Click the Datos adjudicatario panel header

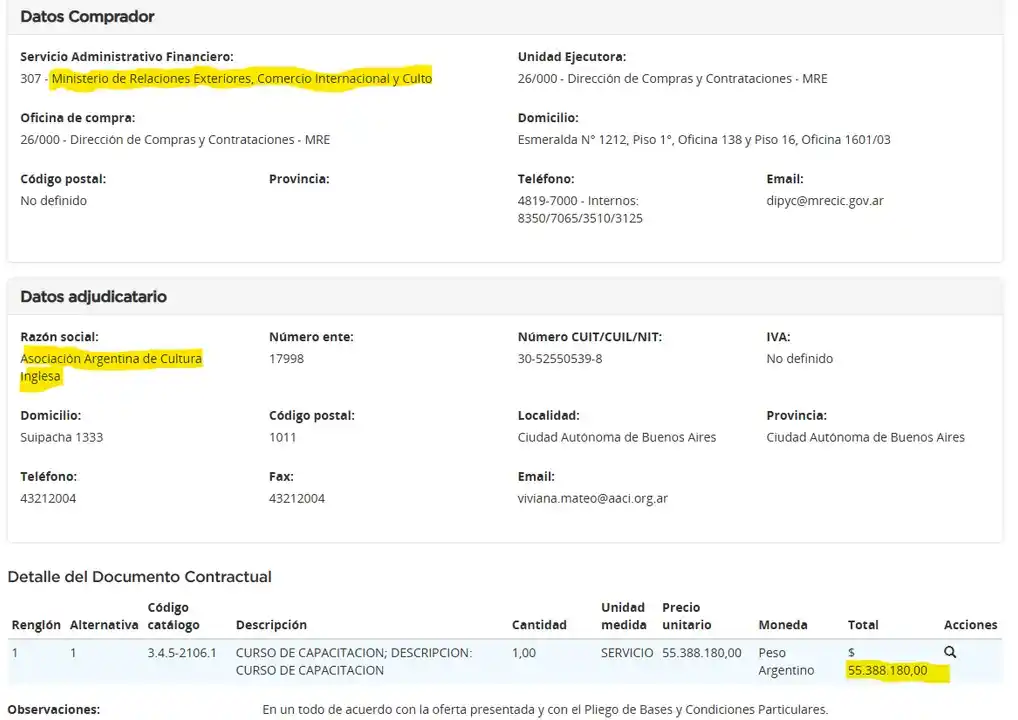[x=93, y=297]
